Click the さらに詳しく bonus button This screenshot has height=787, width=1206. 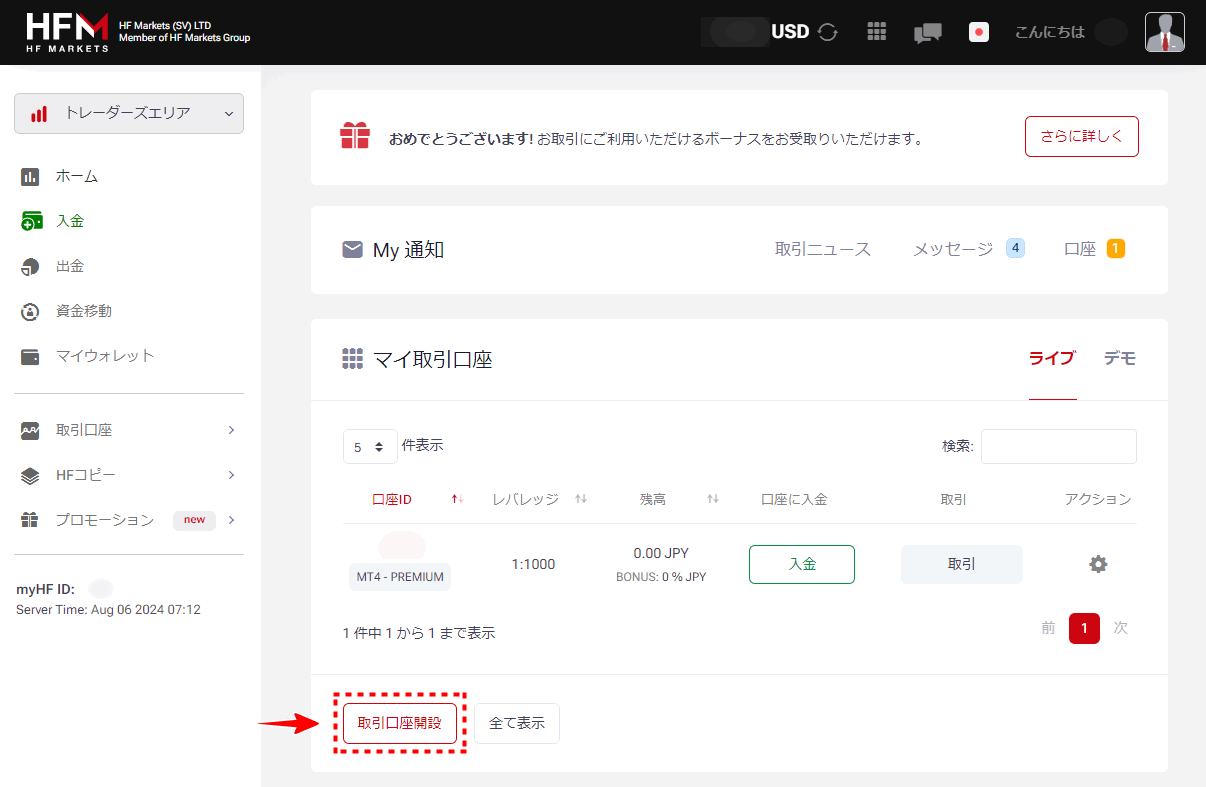click(1082, 137)
